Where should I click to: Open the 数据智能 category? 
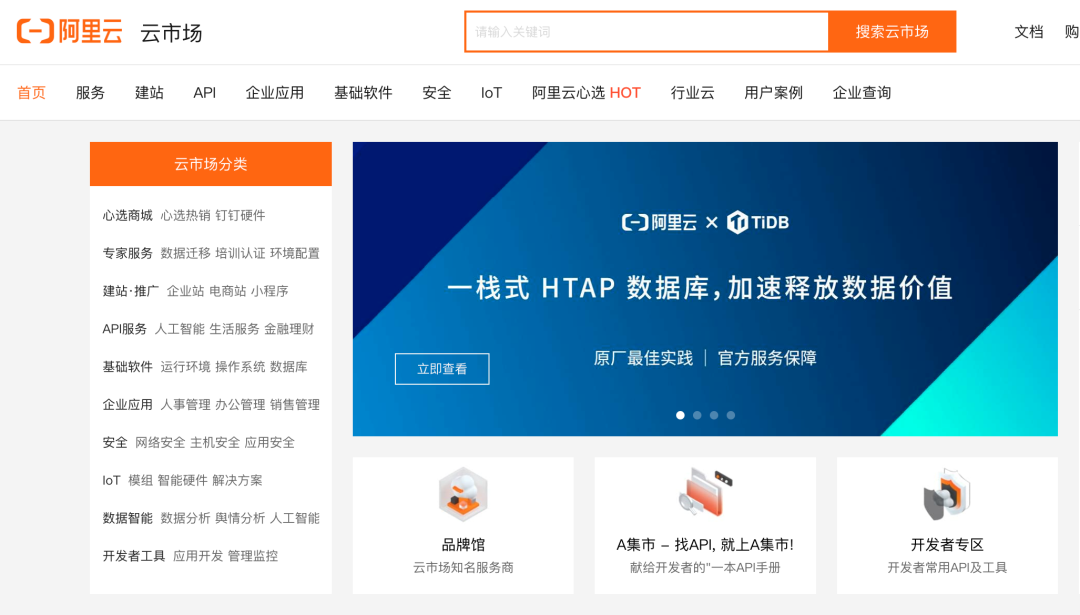click(x=127, y=519)
